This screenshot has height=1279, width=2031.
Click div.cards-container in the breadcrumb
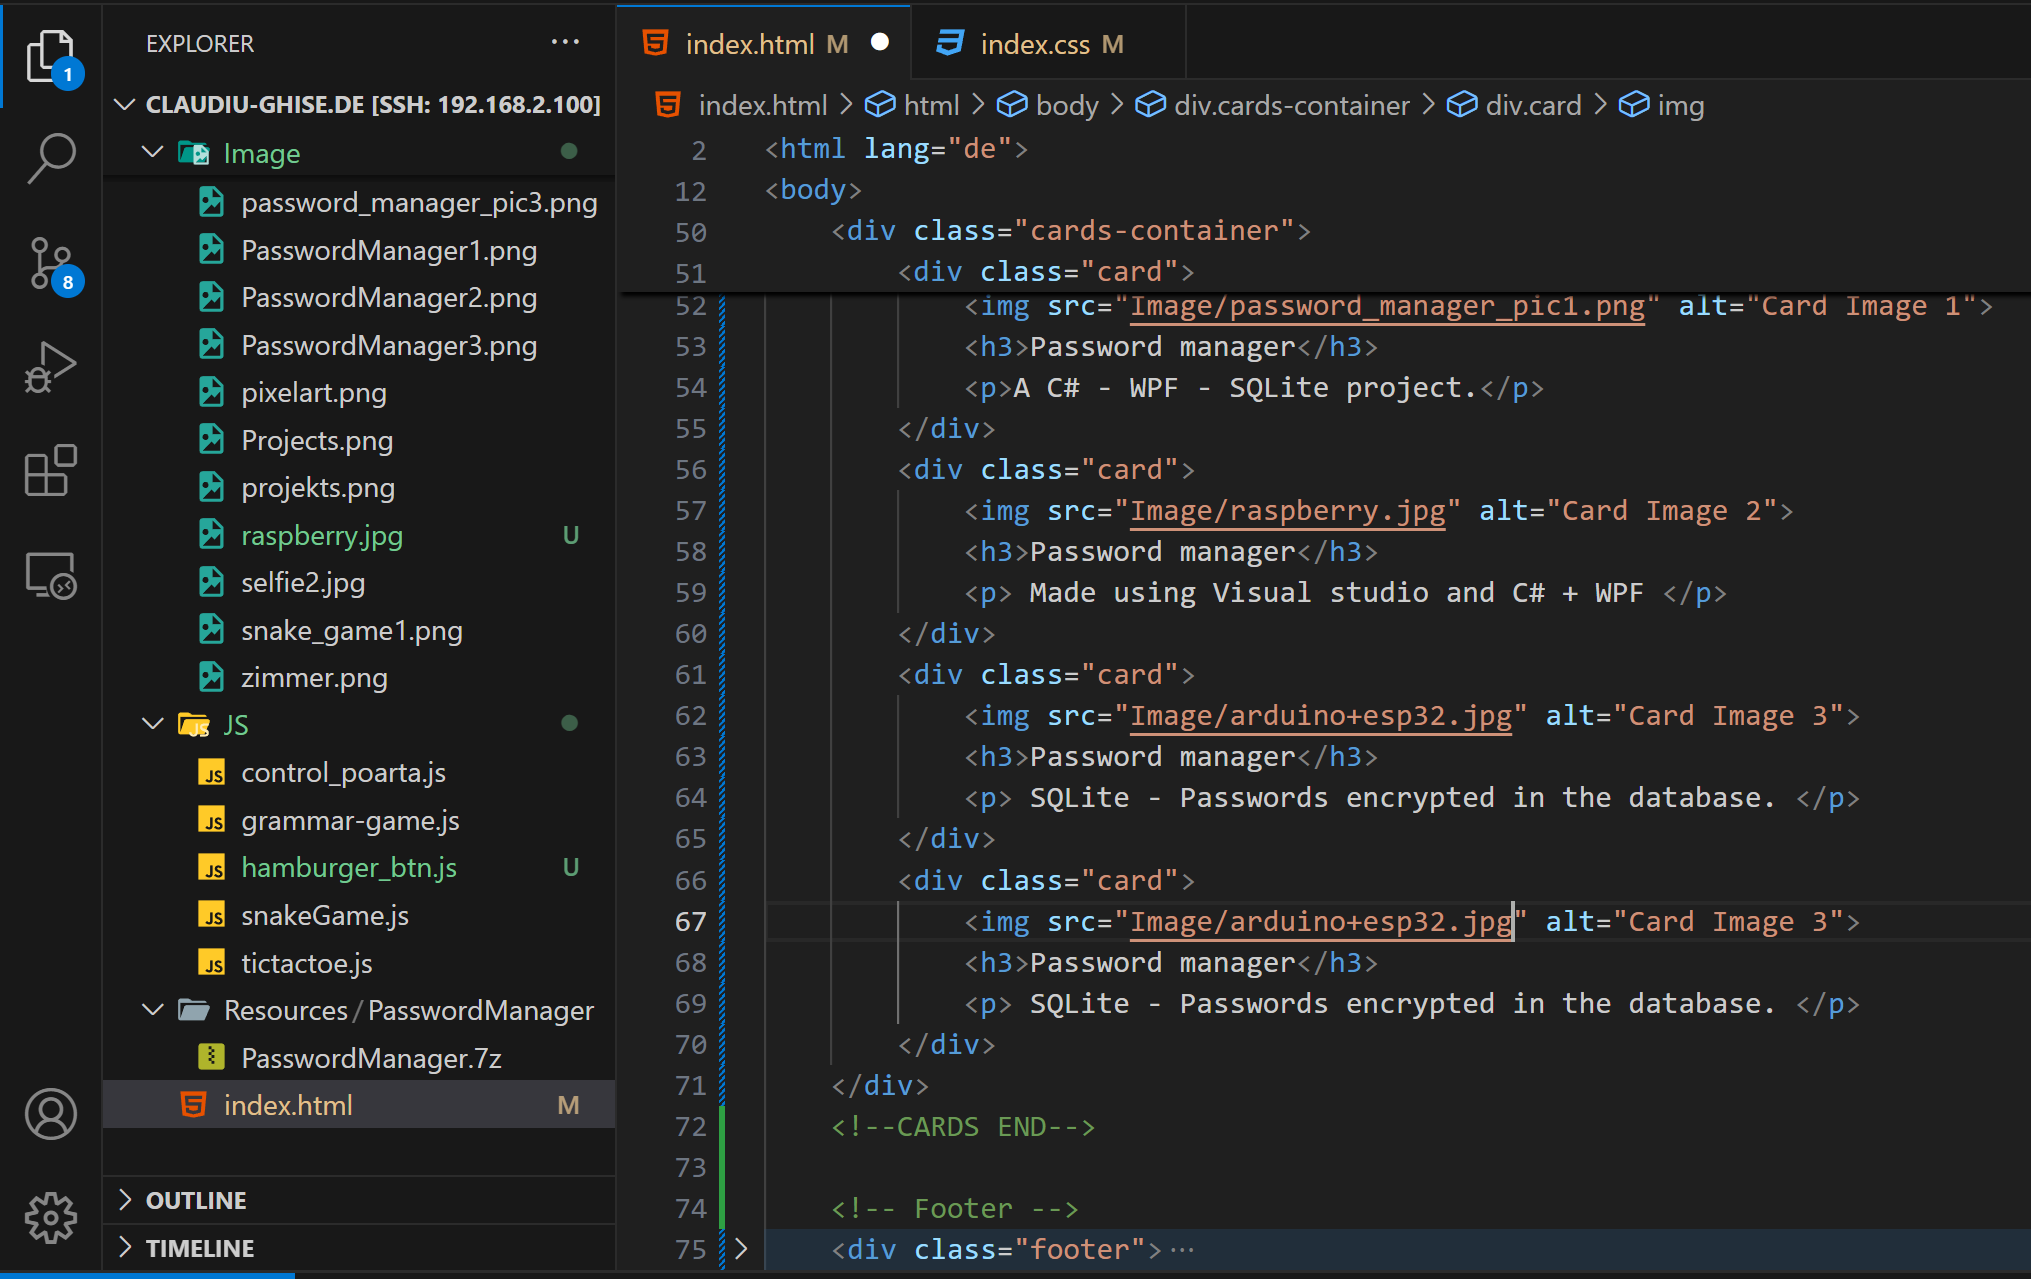coord(1290,105)
